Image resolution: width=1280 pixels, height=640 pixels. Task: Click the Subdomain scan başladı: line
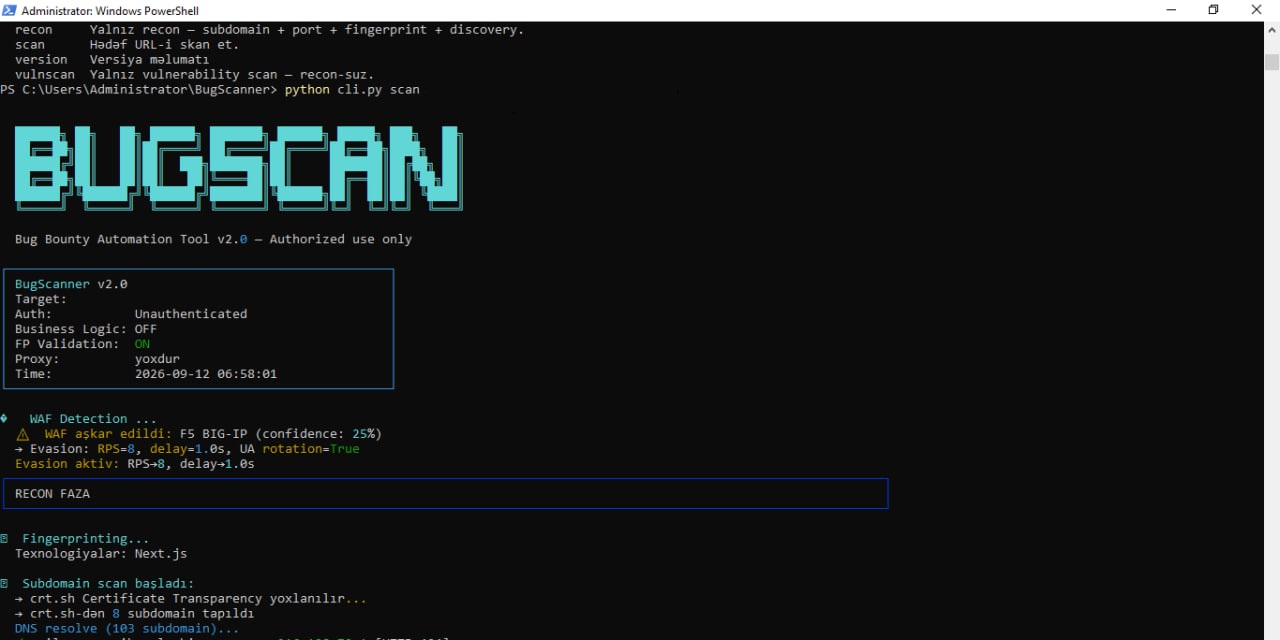pos(109,584)
